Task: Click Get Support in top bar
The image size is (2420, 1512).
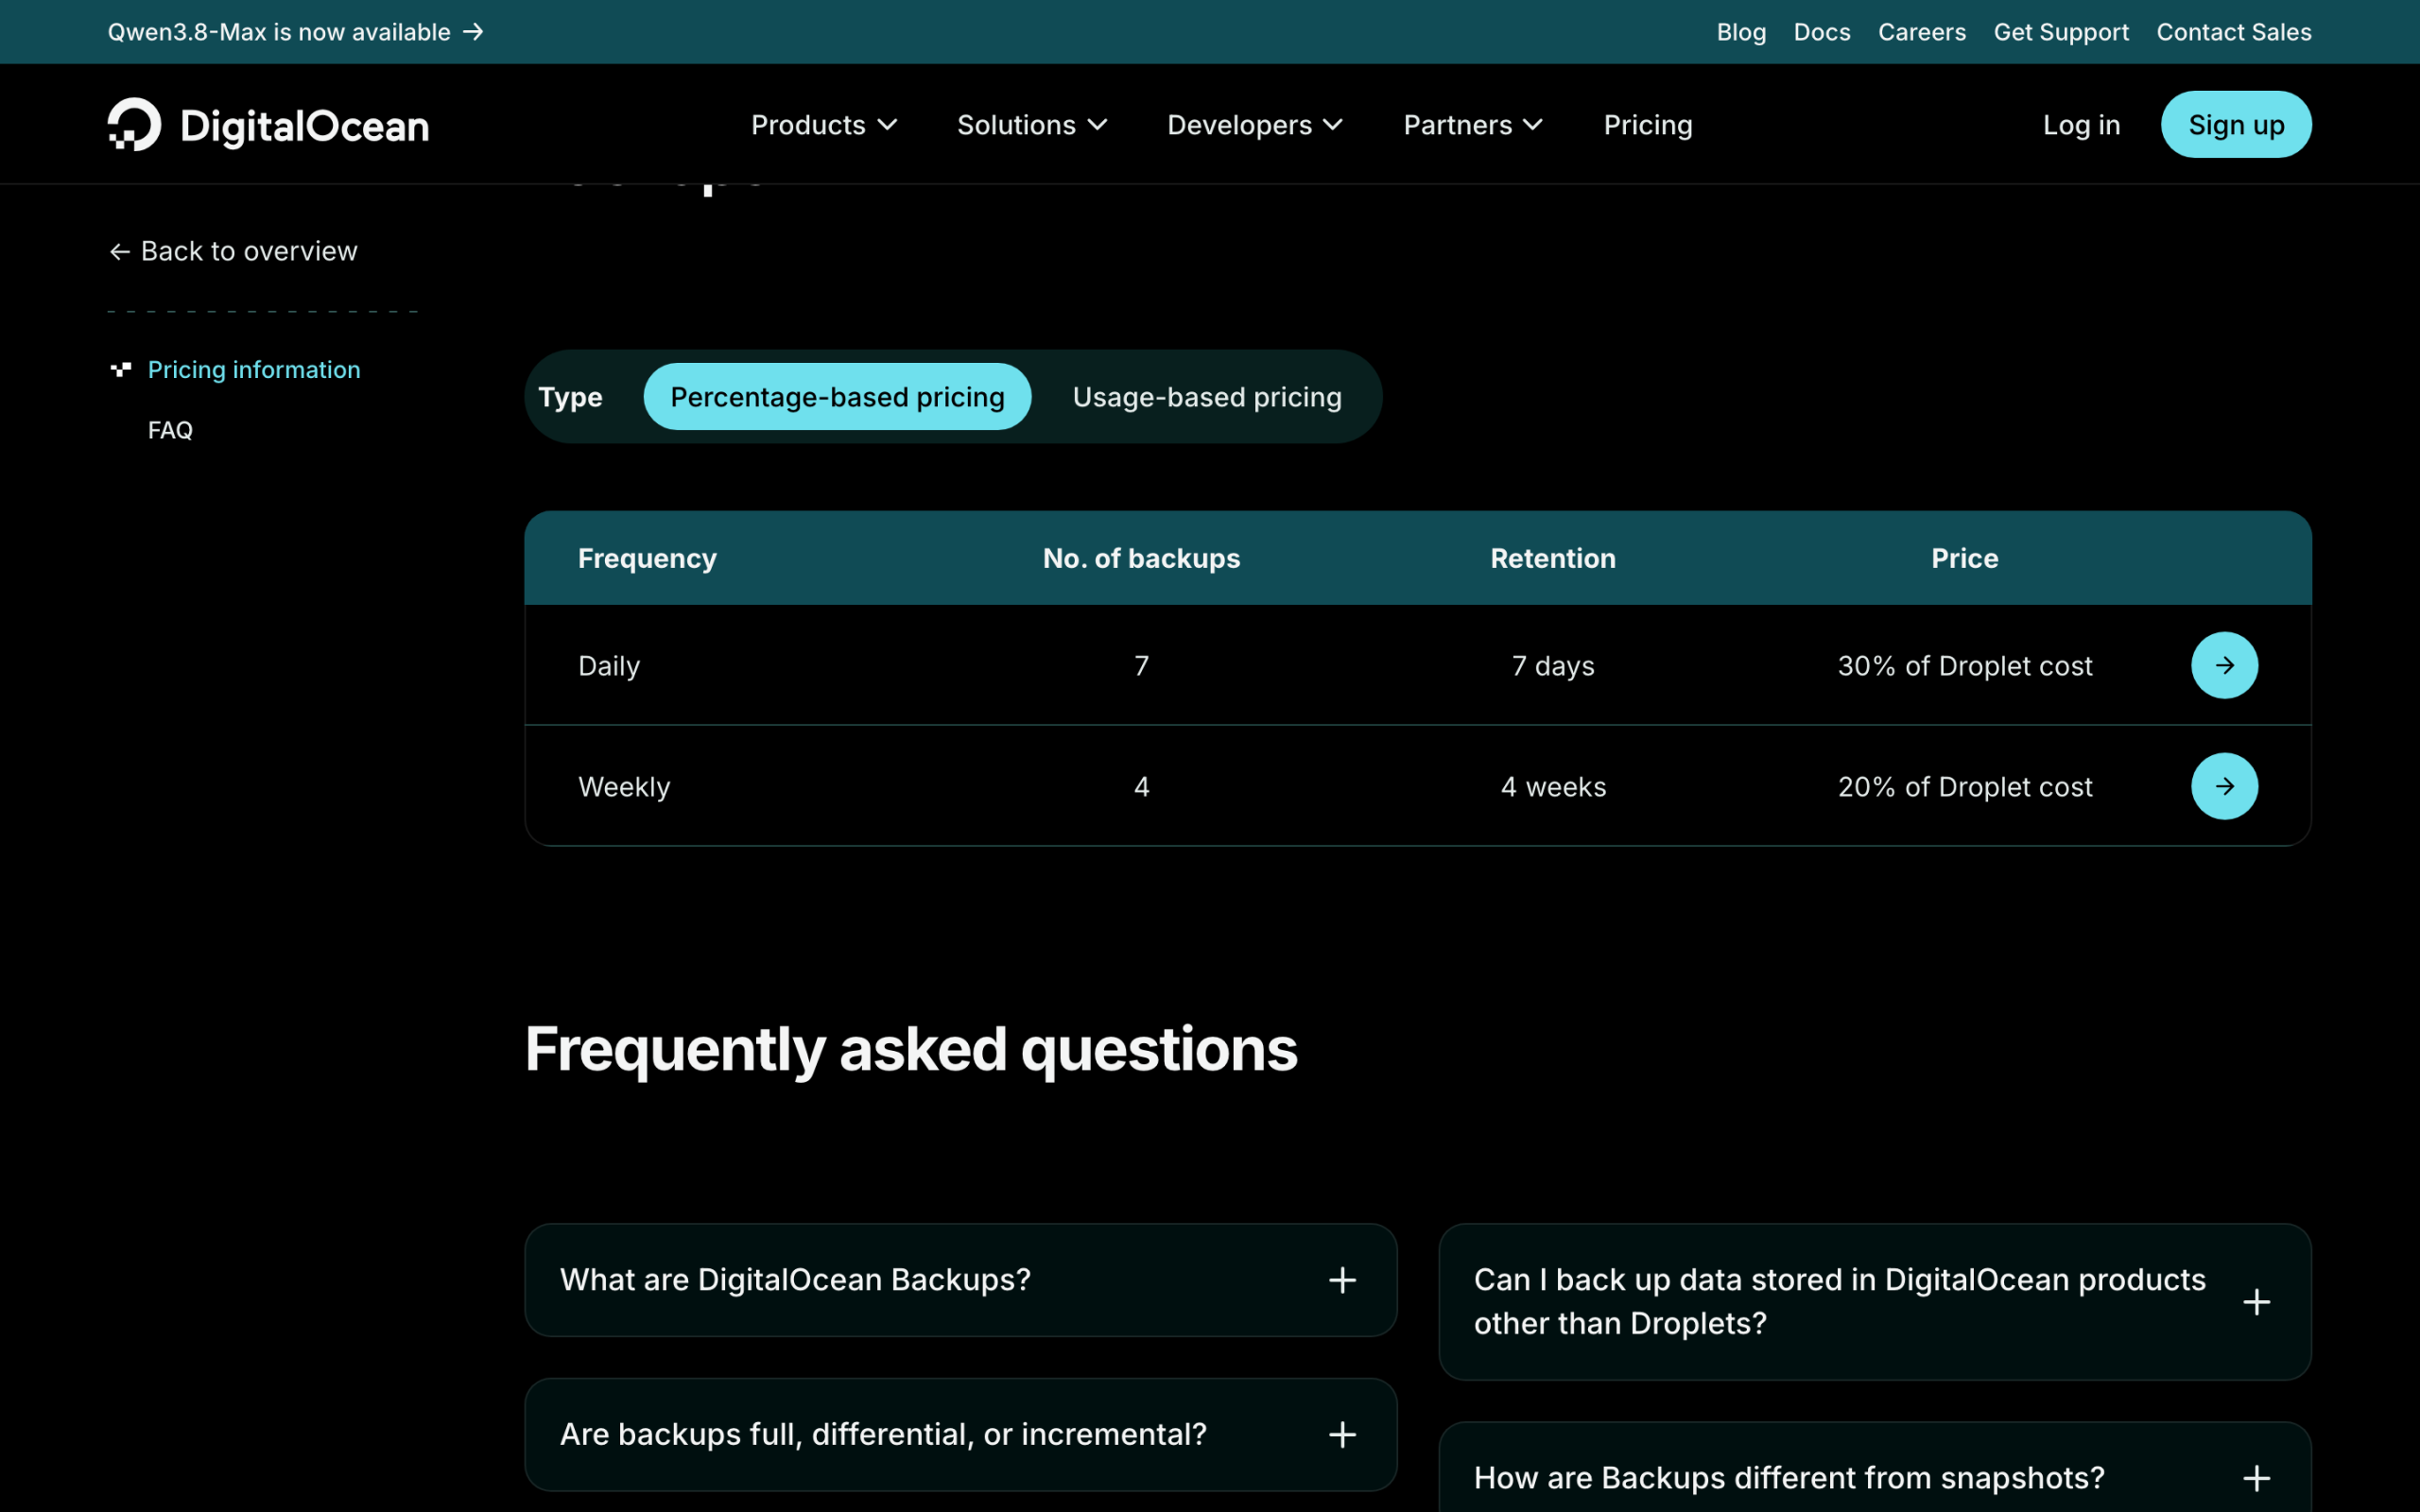Action: [x=2060, y=32]
